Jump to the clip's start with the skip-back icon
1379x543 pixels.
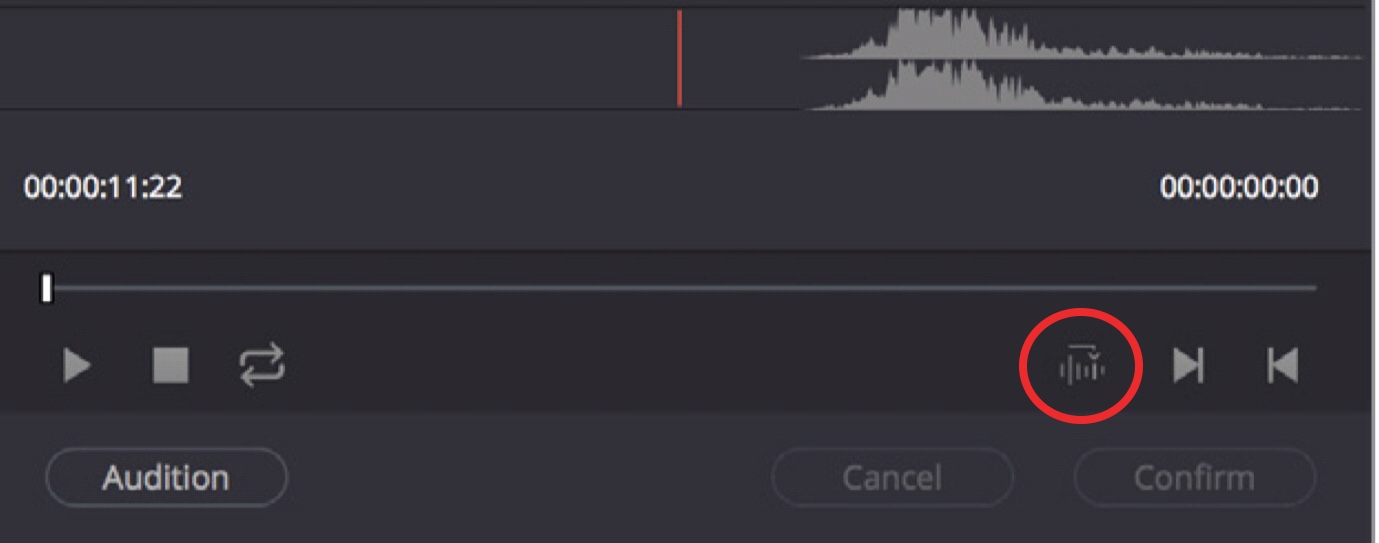1283,366
